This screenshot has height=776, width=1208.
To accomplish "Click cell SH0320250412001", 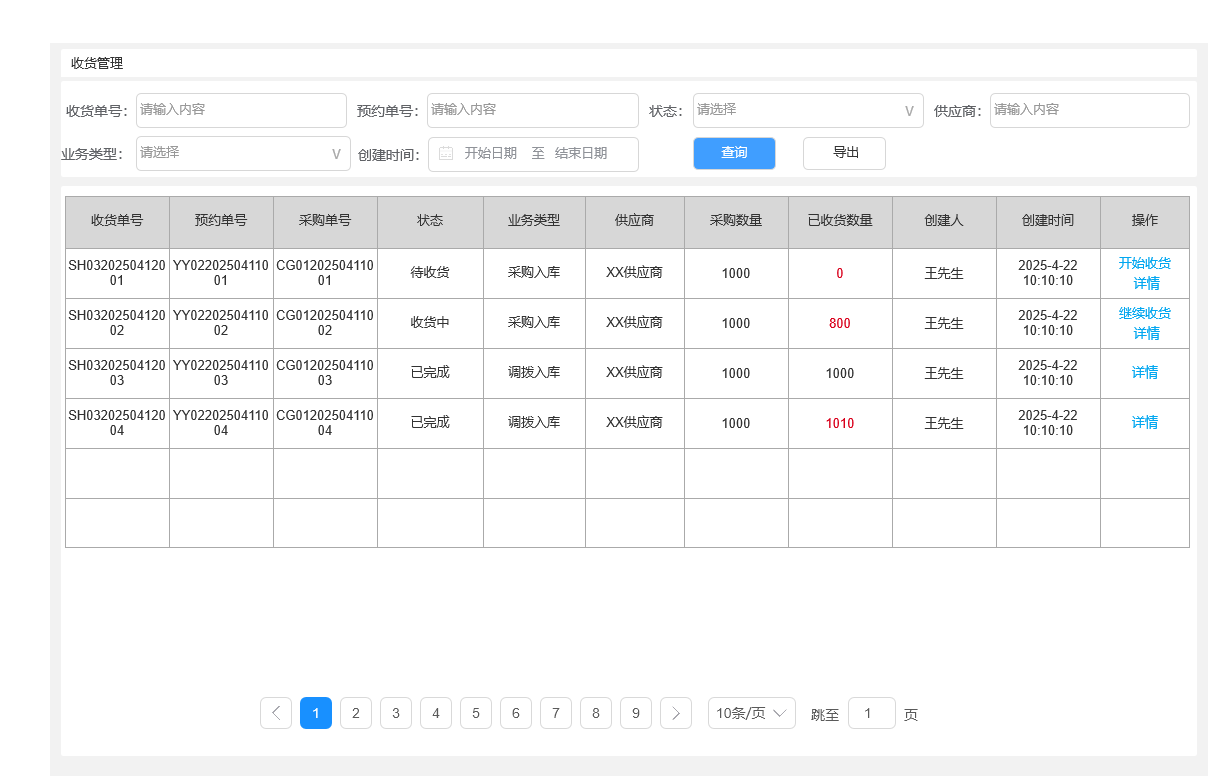I will (x=117, y=273).
